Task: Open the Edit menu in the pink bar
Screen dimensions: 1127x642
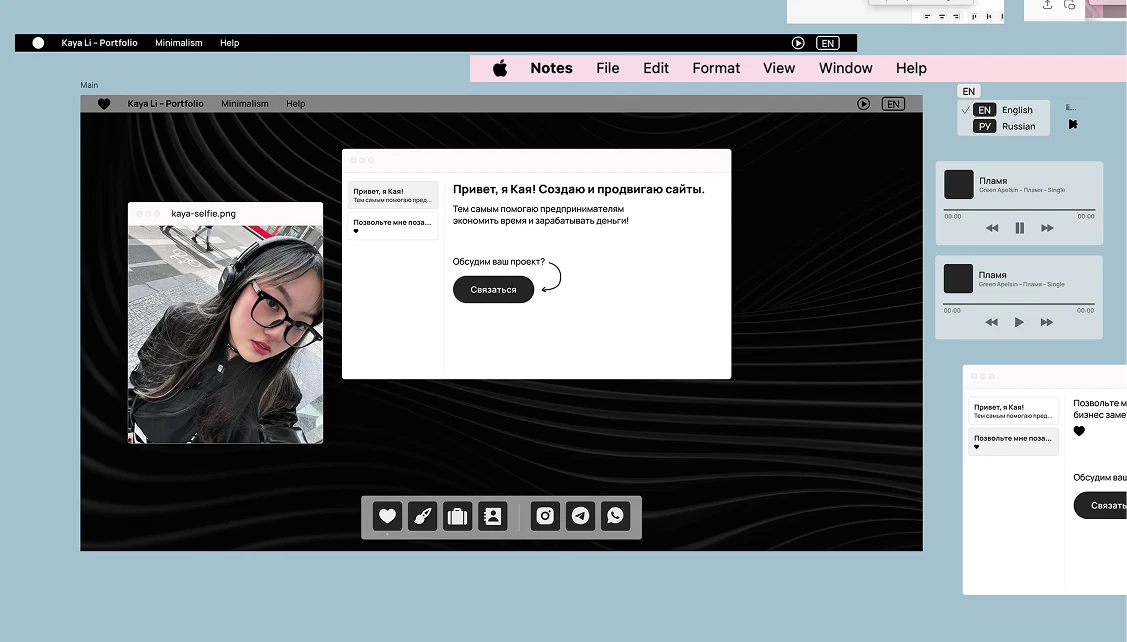Action: pos(656,68)
